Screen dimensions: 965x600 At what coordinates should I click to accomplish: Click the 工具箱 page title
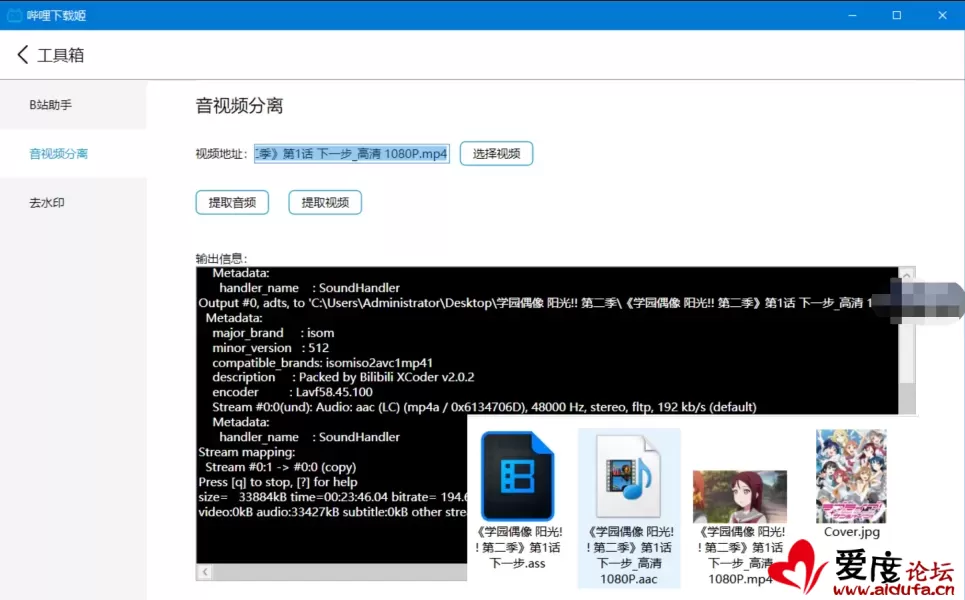(x=60, y=55)
